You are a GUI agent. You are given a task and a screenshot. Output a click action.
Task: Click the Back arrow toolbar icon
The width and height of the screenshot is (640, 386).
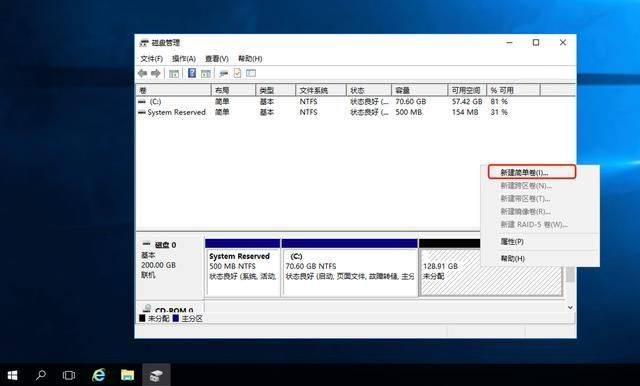tap(142, 73)
